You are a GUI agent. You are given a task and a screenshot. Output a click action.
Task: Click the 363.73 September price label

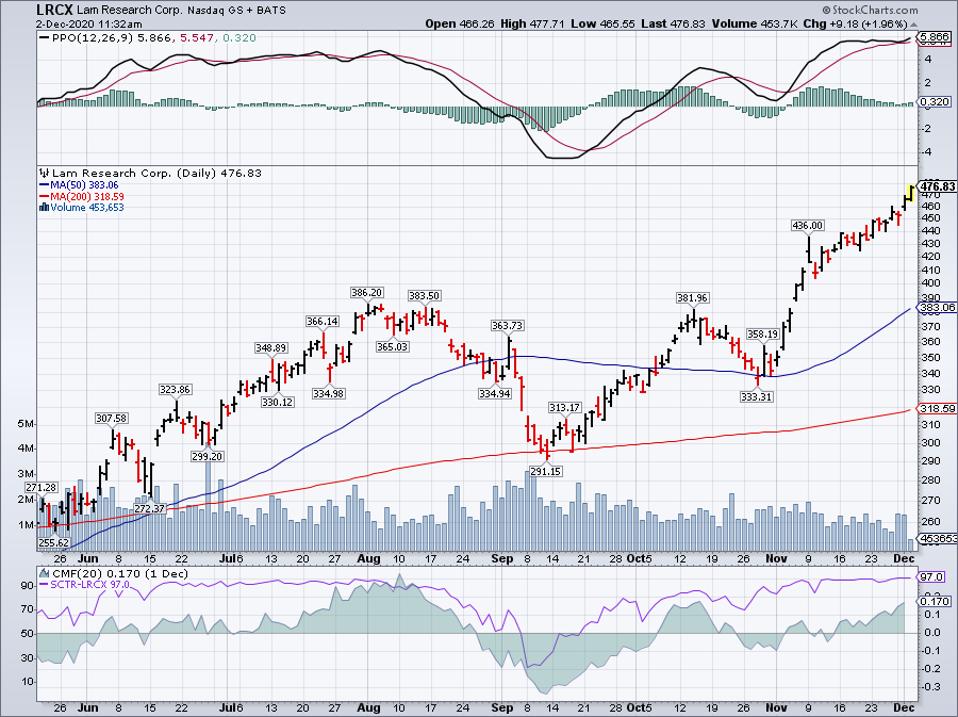(508, 326)
